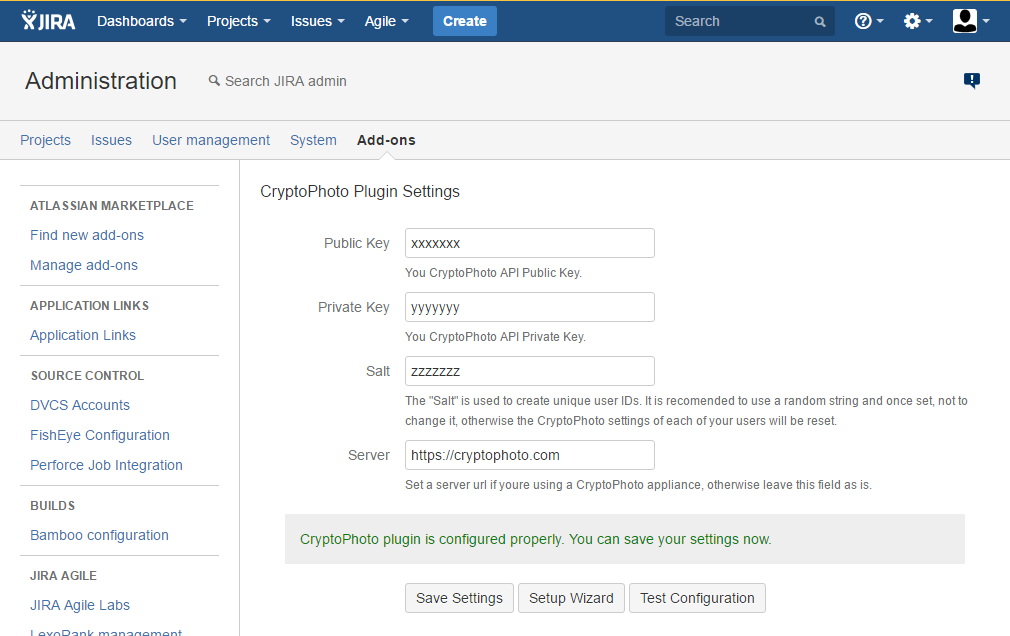Open FishEye Configuration
The width and height of the screenshot is (1010, 636).
pos(100,435)
